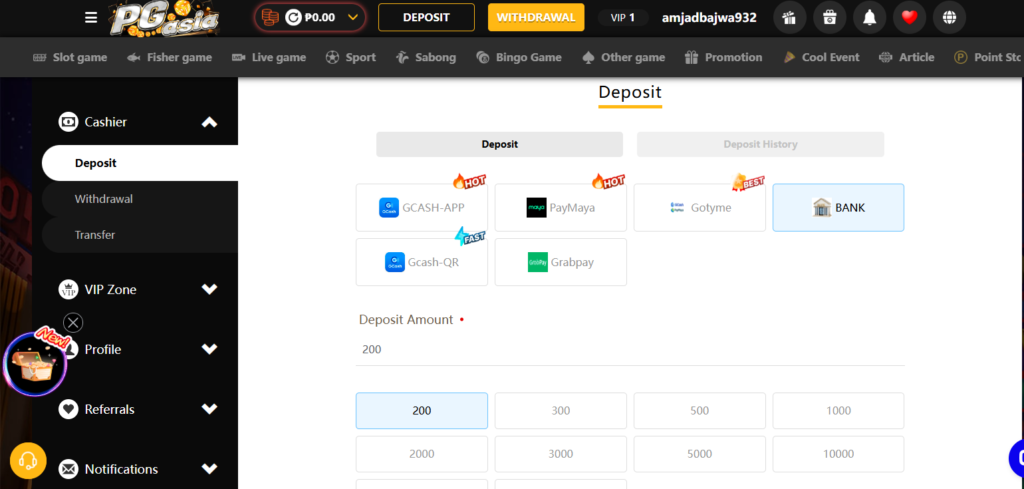This screenshot has height=489, width=1024.
Task: Expand the Notifications section chevron
Action: coord(209,469)
